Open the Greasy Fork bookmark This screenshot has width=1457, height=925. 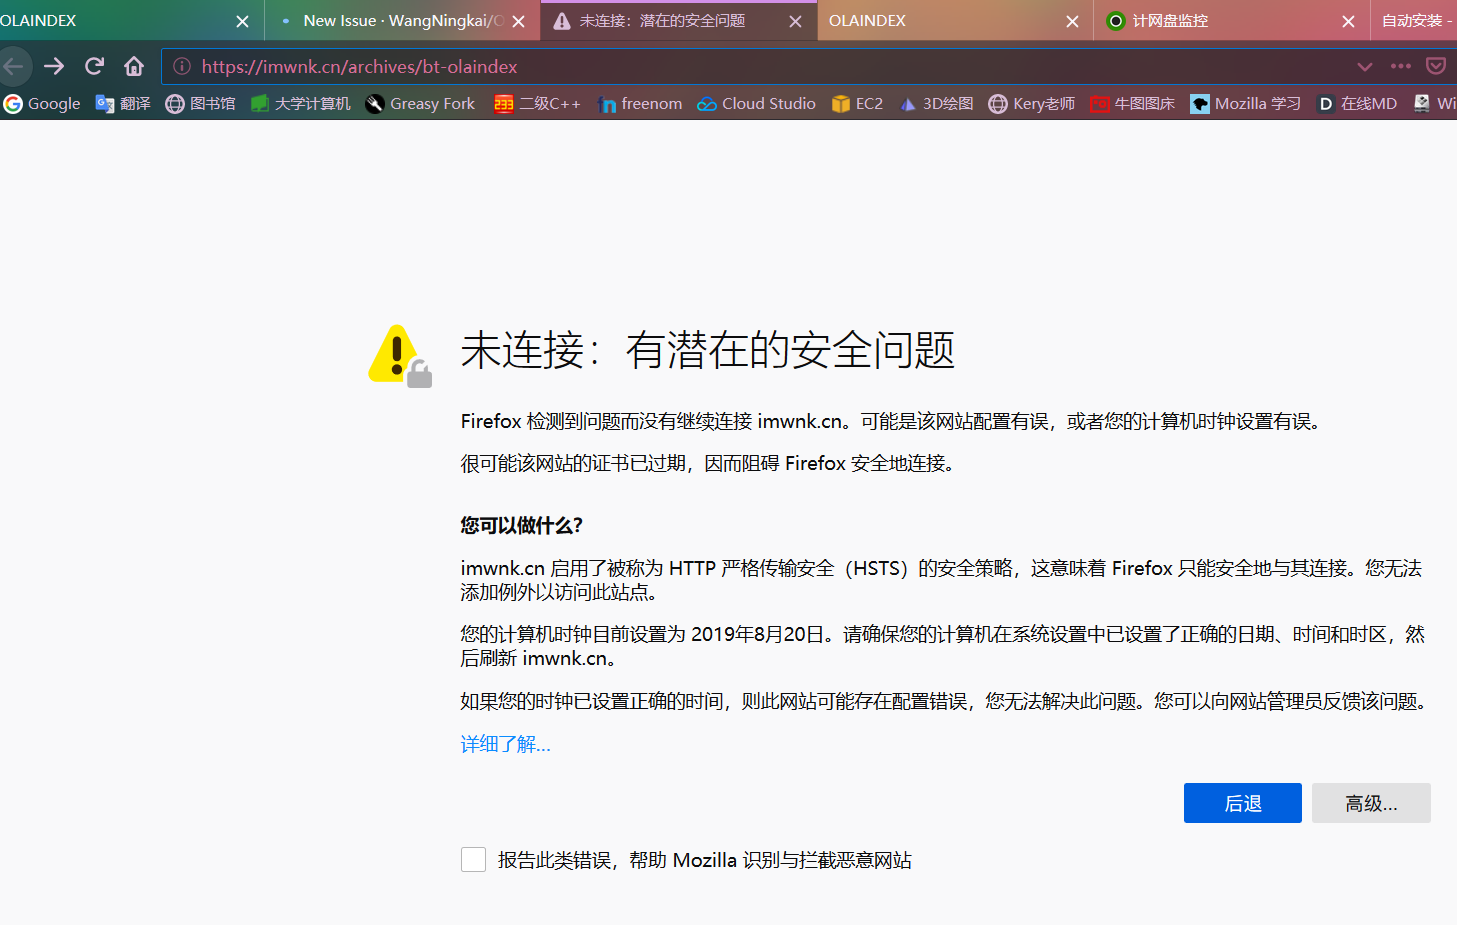419,103
